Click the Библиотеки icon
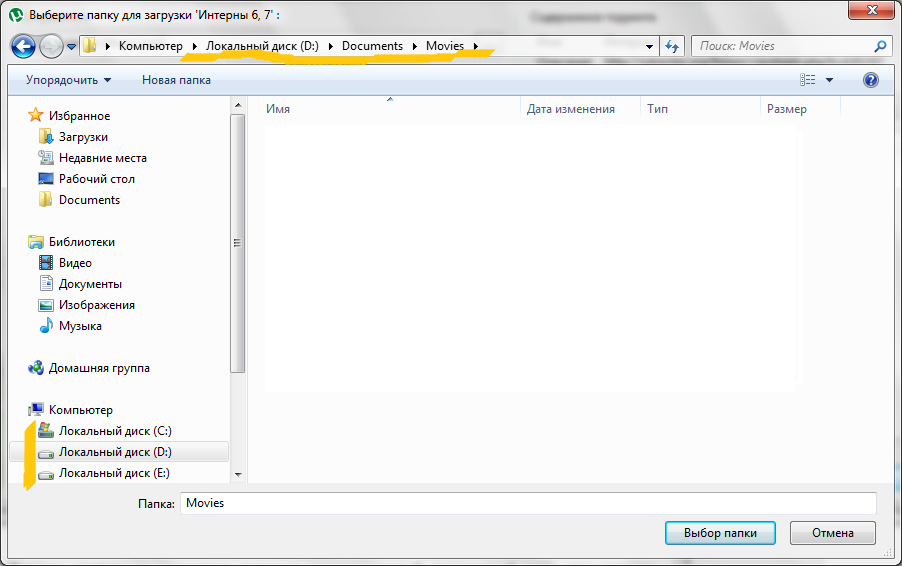 click(x=36, y=242)
